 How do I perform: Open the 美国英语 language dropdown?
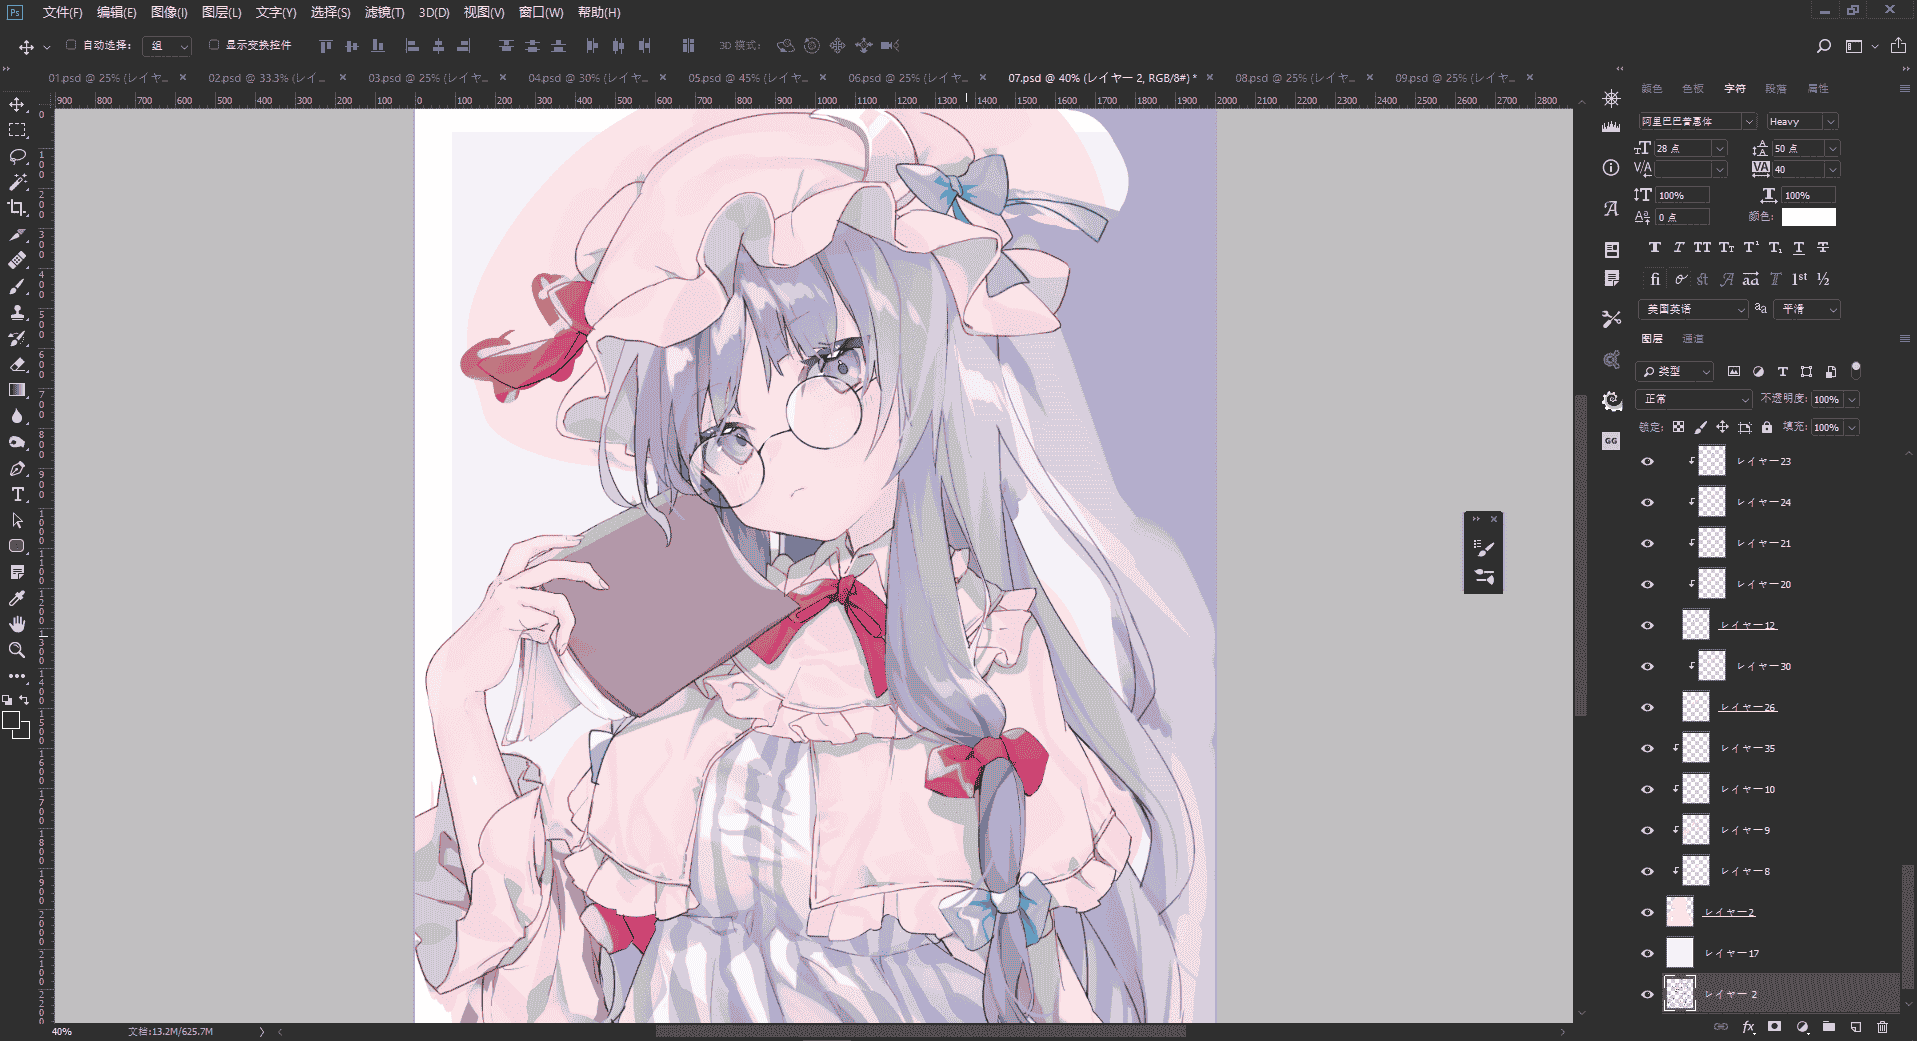point(1692,310)
